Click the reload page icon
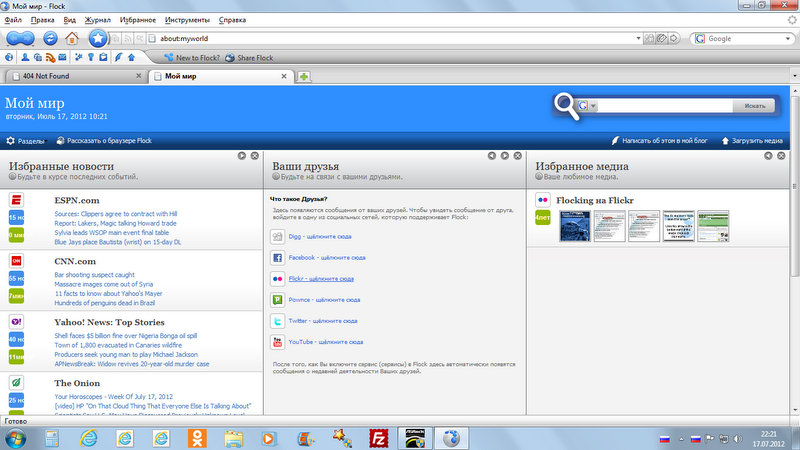800x450 pixels. pyautogui.click(x=50, y=38)
